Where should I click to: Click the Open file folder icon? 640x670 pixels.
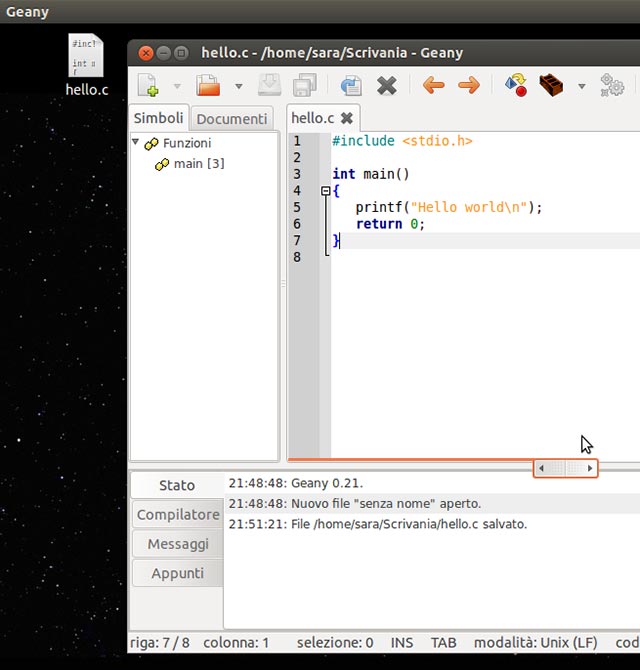(209, 86)
